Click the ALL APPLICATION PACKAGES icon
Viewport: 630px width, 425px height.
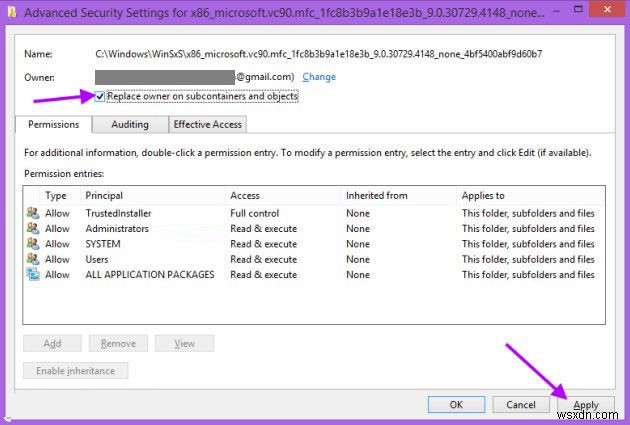[33, 274]
